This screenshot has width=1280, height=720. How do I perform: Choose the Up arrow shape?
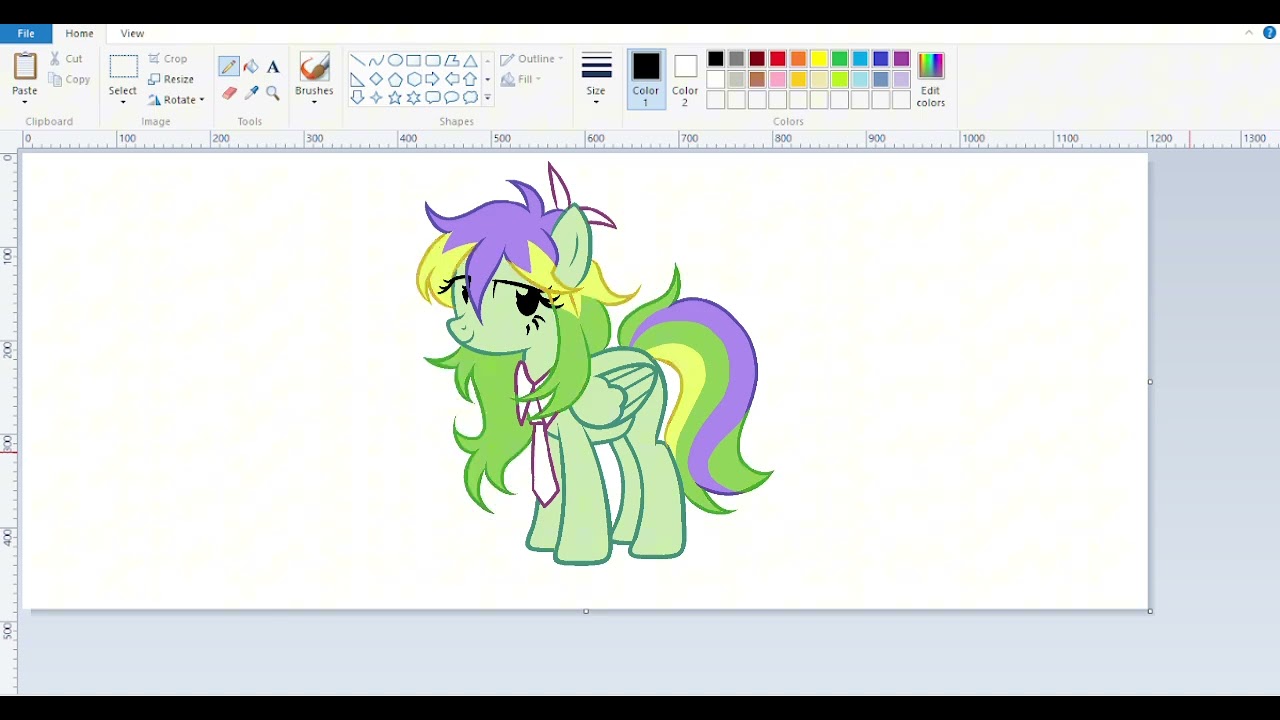(470, 79)
